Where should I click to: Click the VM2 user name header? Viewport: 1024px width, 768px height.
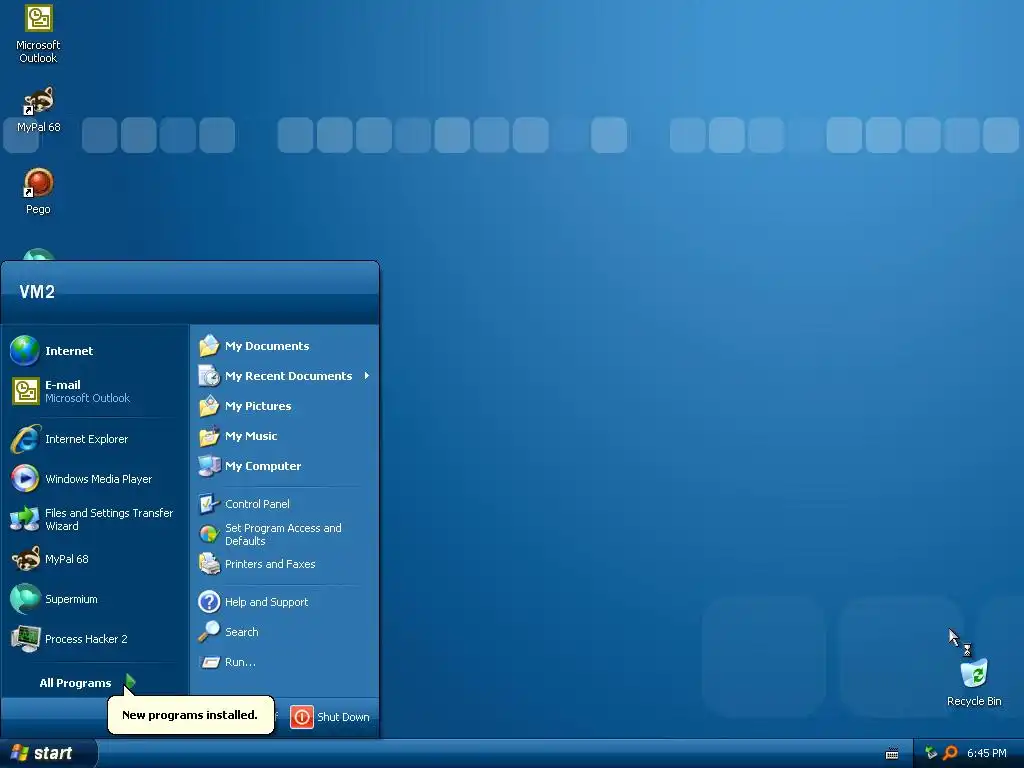pos(37,291)
